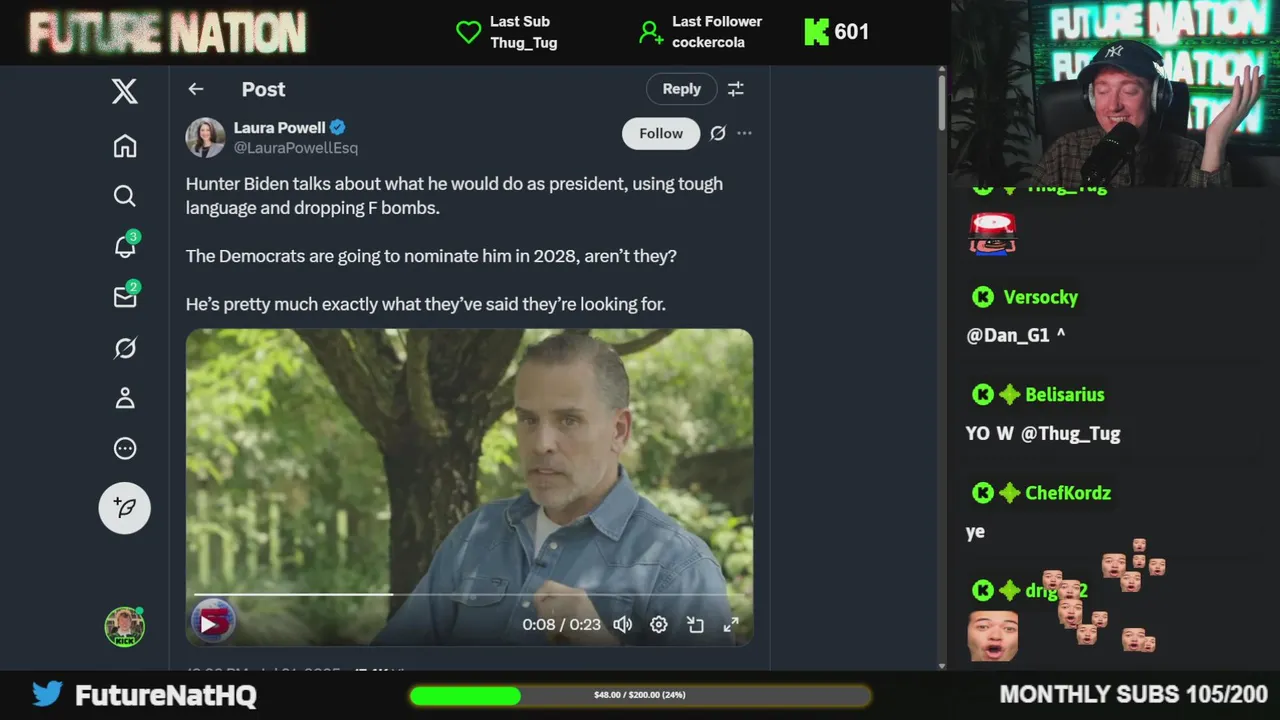The width and height of the screenshot is (1280, 720).
Task: Open reply sort settings icon
Action: tap(736, 89)
